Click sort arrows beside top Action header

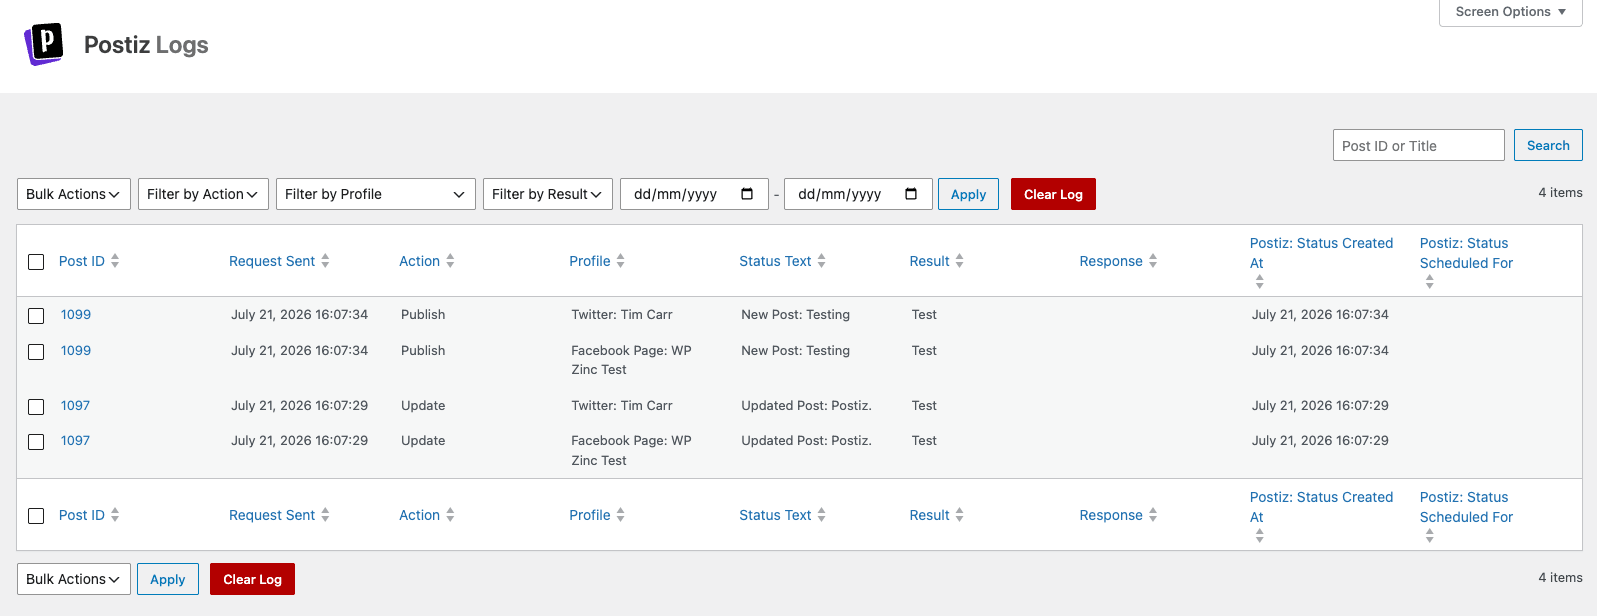[x=450, y=261]
